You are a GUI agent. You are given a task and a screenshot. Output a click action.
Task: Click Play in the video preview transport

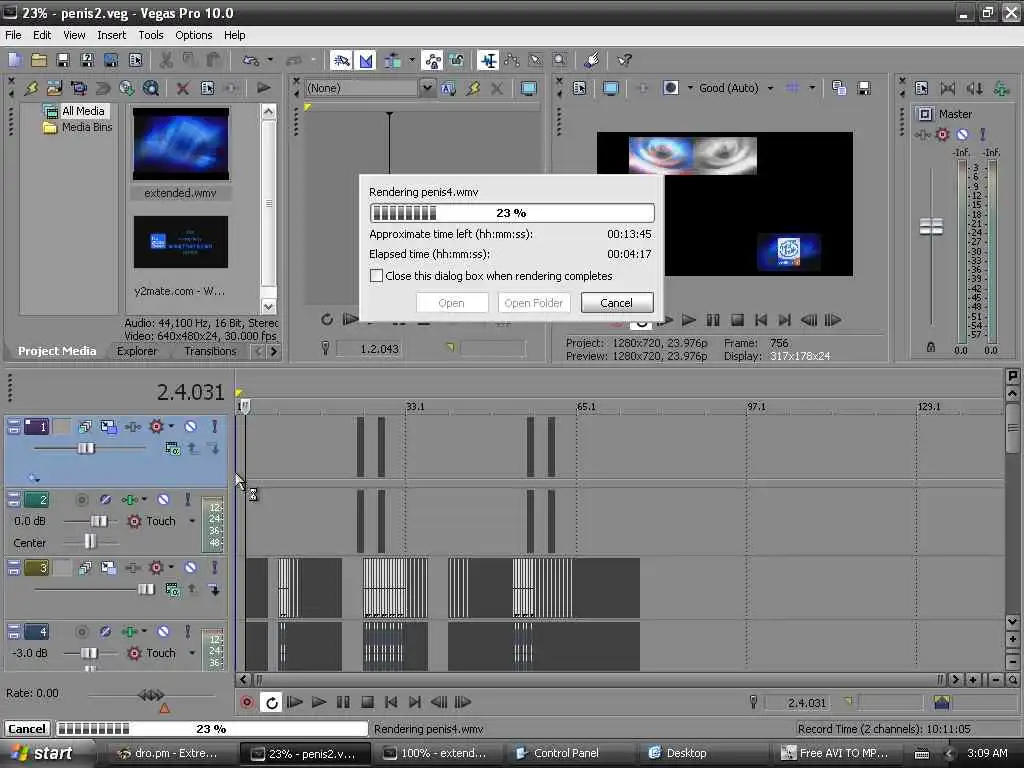pos(688,320)
